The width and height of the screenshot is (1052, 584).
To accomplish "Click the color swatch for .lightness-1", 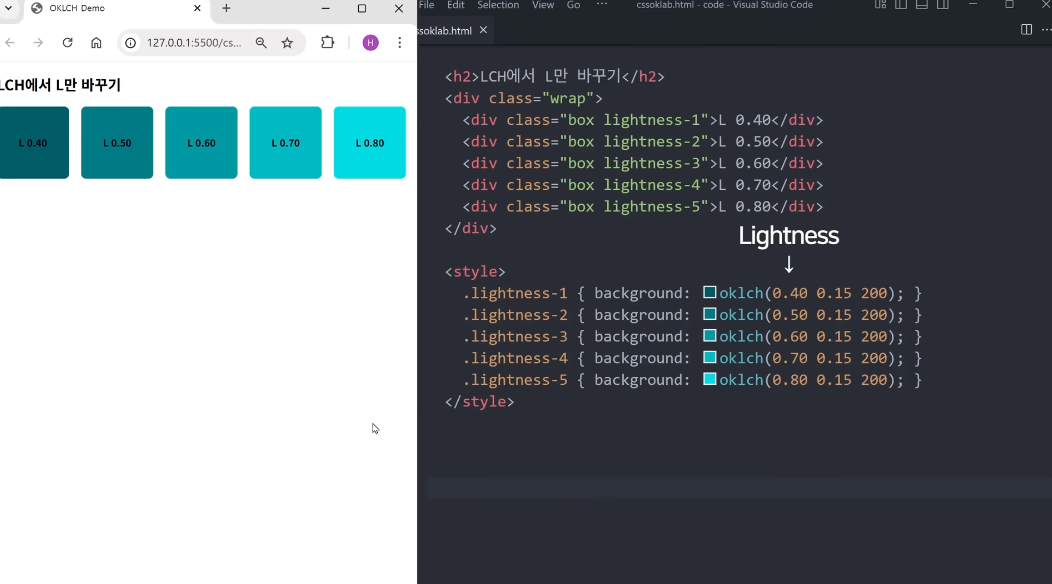I will pos(710,293).
